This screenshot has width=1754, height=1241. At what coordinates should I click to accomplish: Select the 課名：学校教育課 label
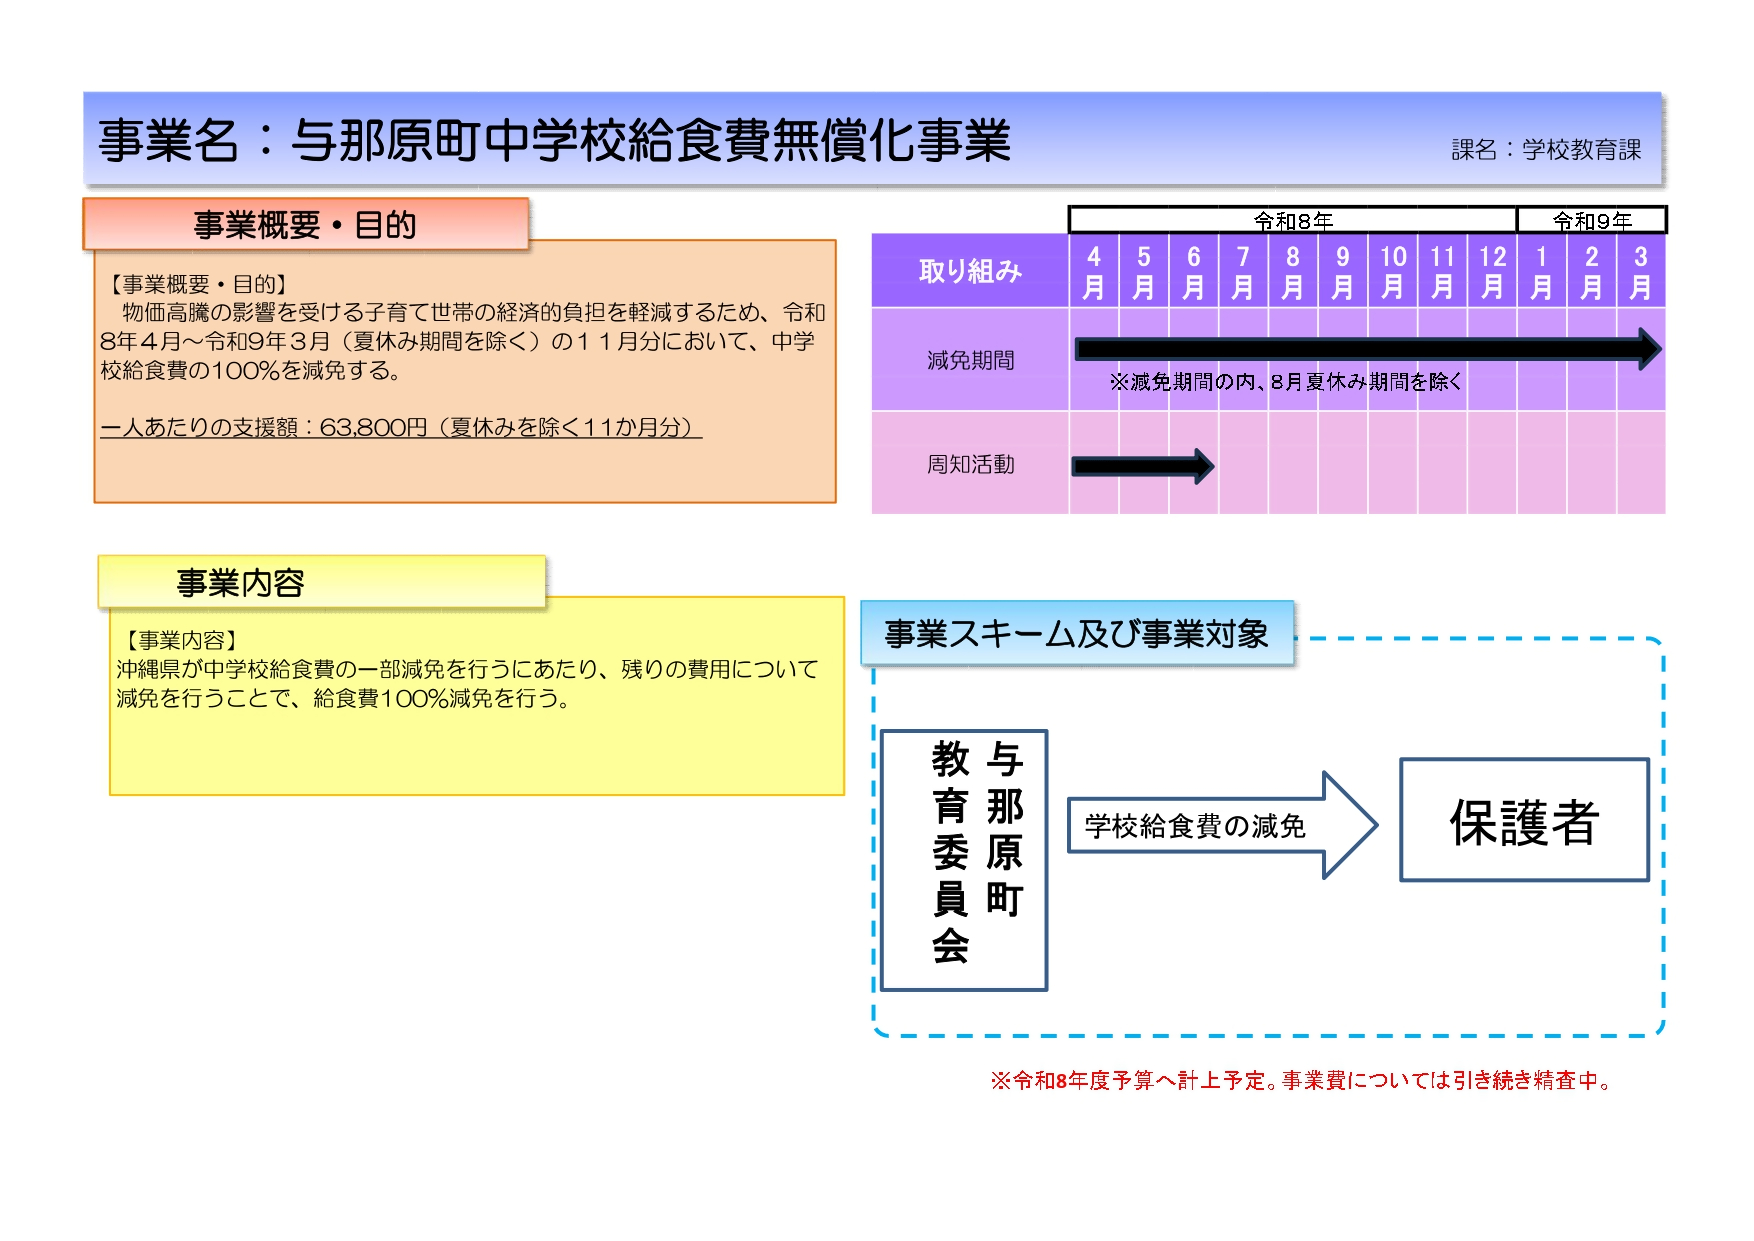[x=1546, y=150]
